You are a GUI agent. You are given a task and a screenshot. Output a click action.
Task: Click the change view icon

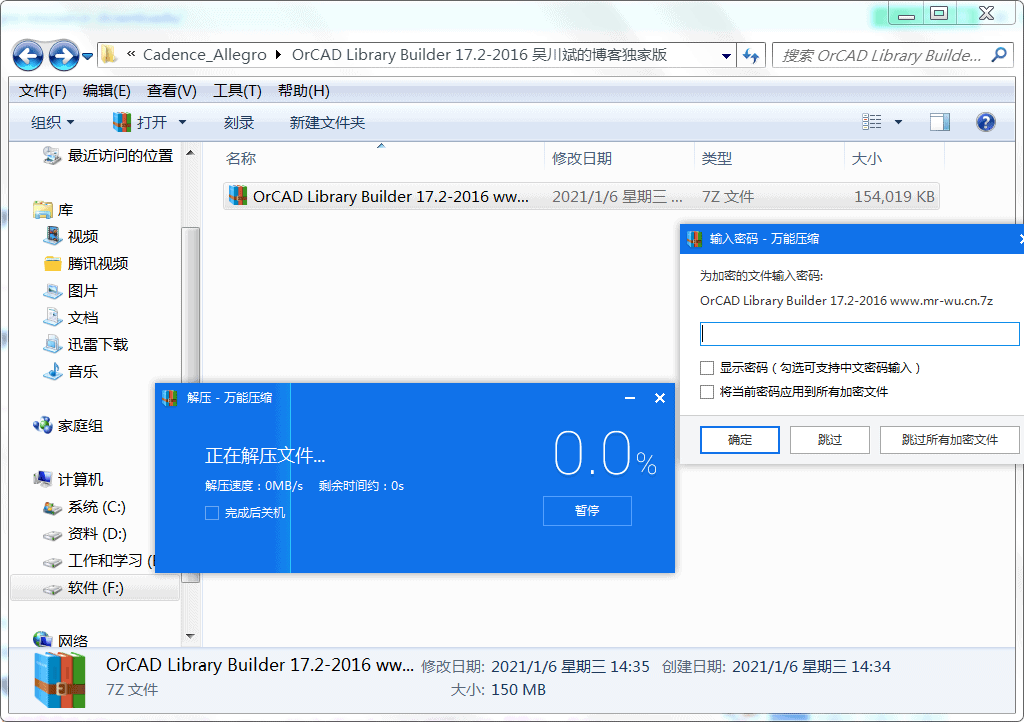pos(872,121)
